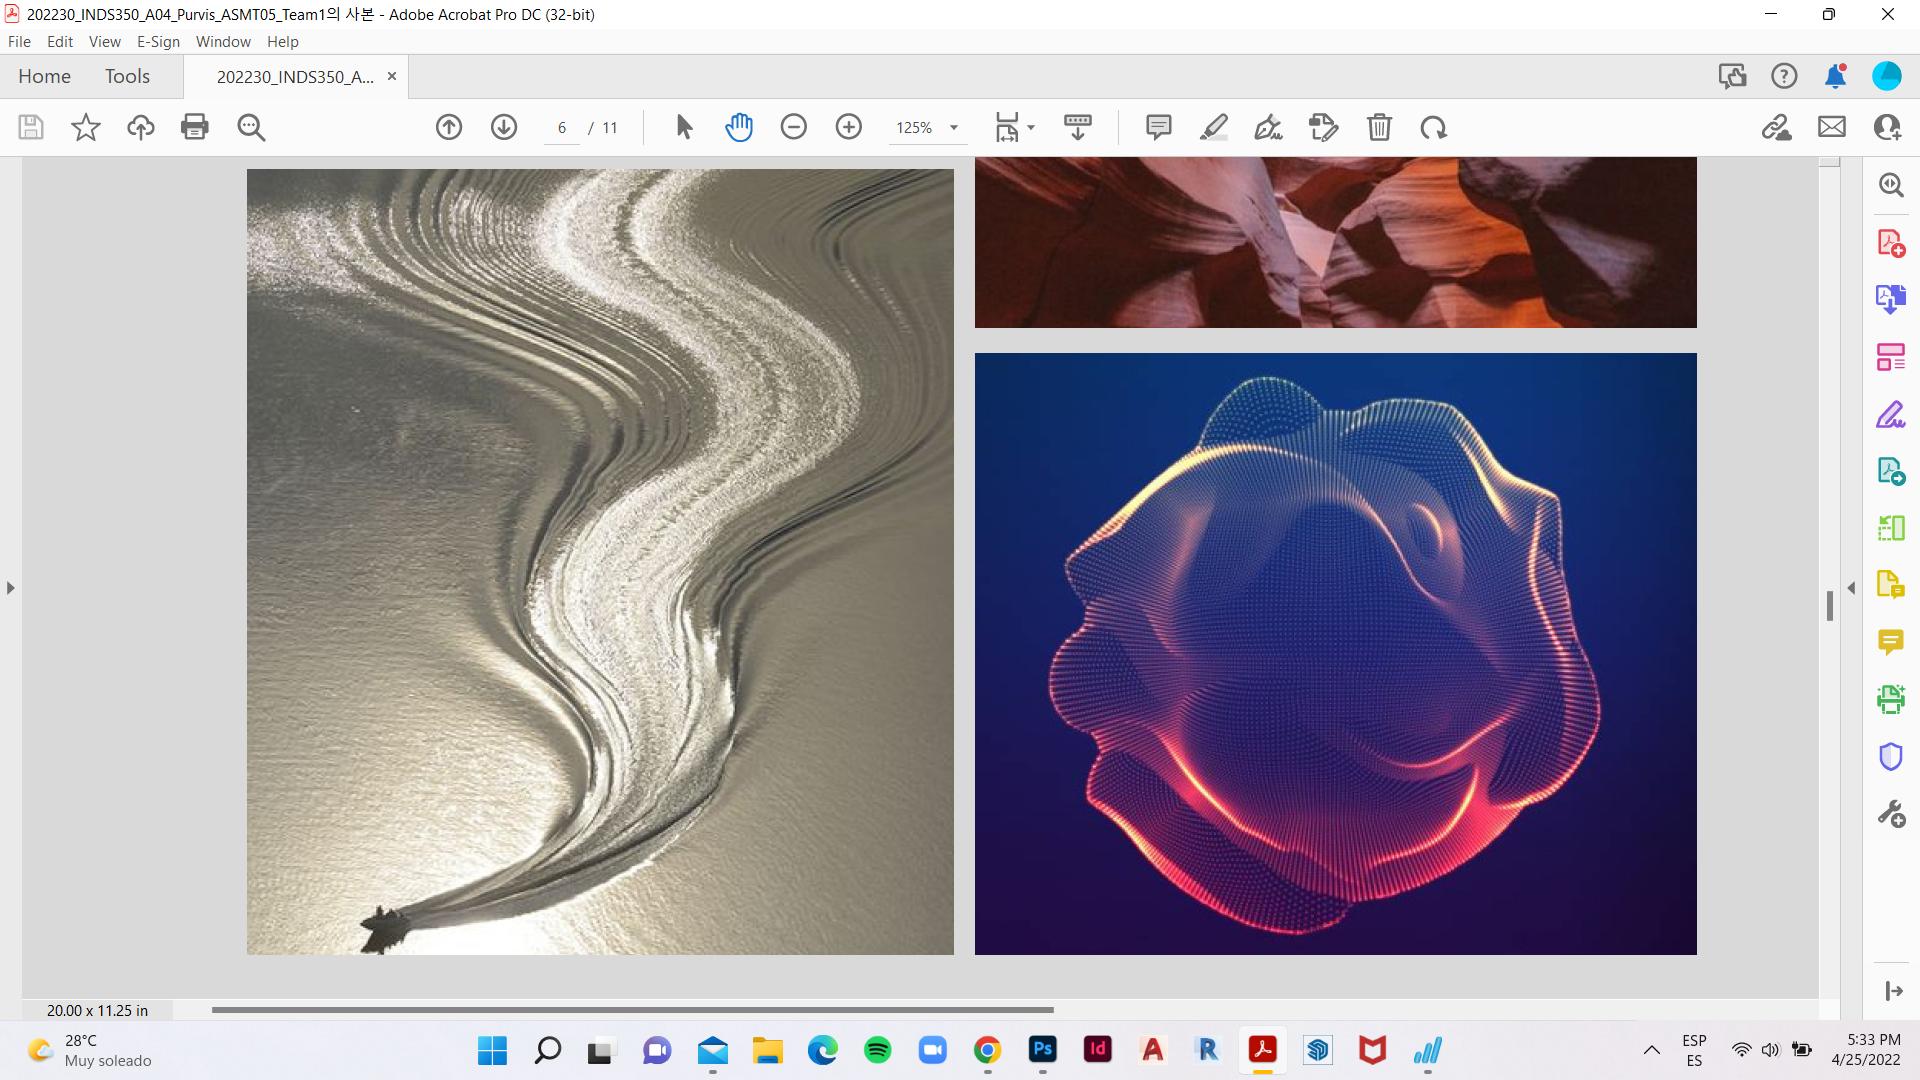Go to the Home view
The width and height of the screenshot is (1920, 1080).
pos(44,76)
